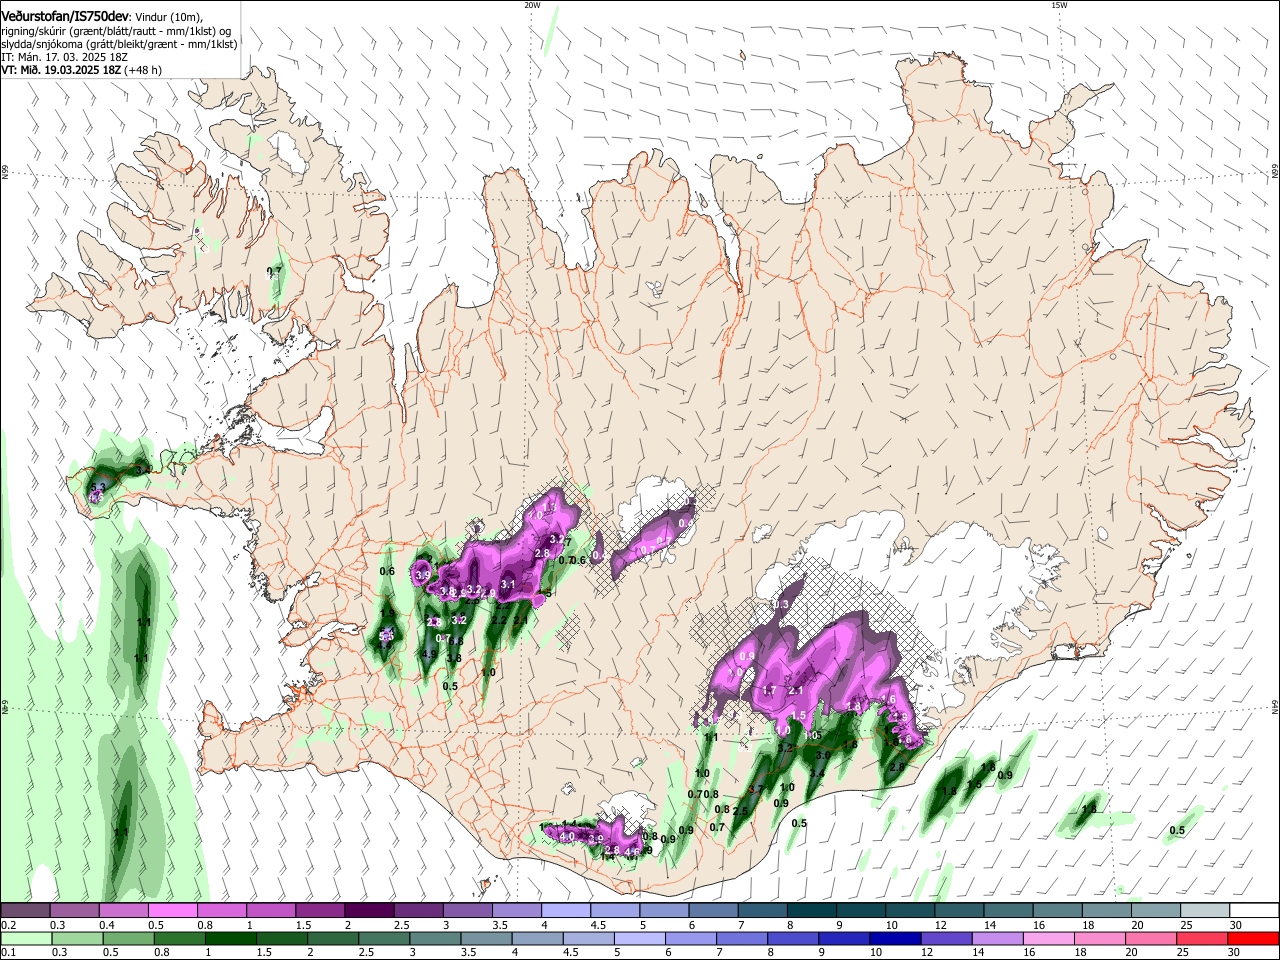The width and height of the screenshot is (1280, 960).
Task: Select the bright red rain swatch at 30
Action: pos(1254,938)
